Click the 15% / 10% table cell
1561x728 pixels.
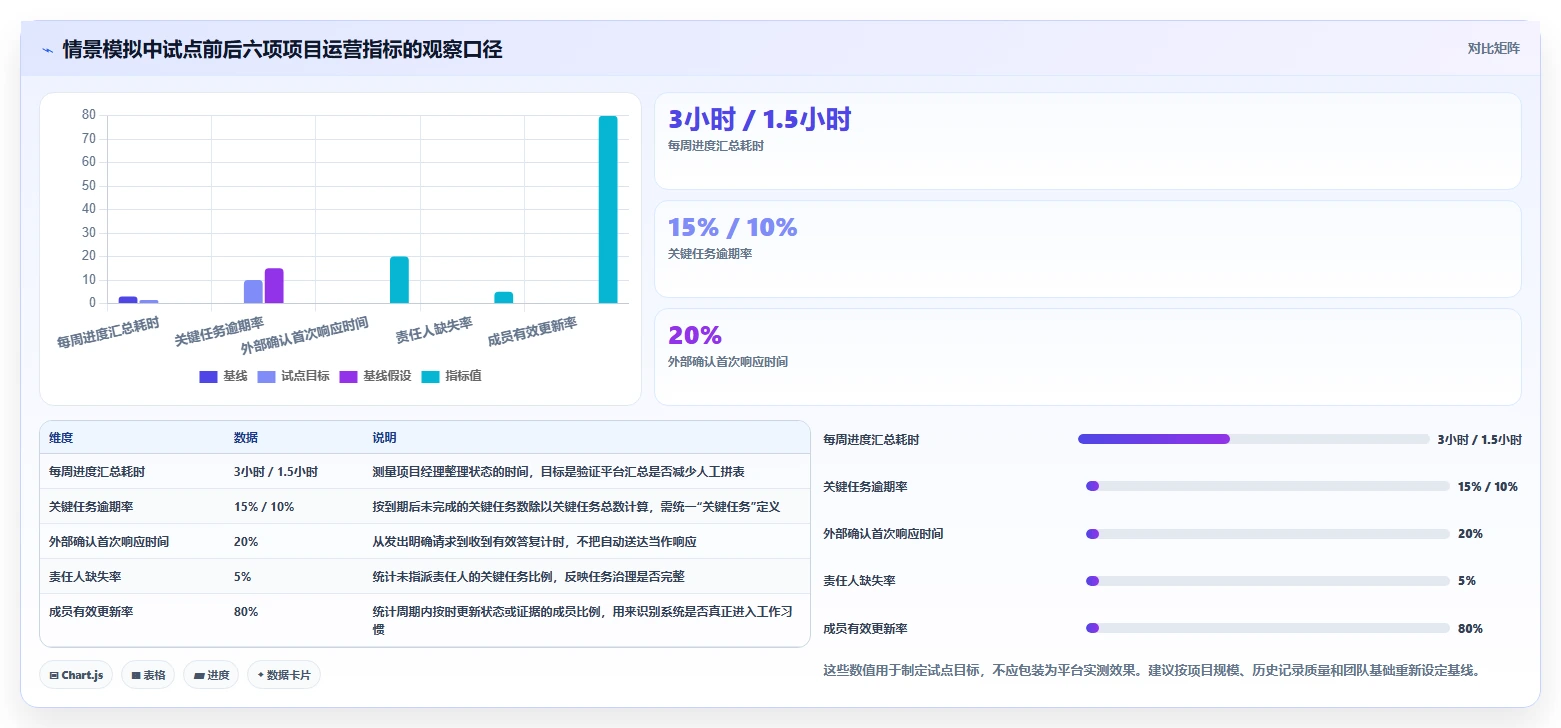pyautogui.click(x=264, y=507)
